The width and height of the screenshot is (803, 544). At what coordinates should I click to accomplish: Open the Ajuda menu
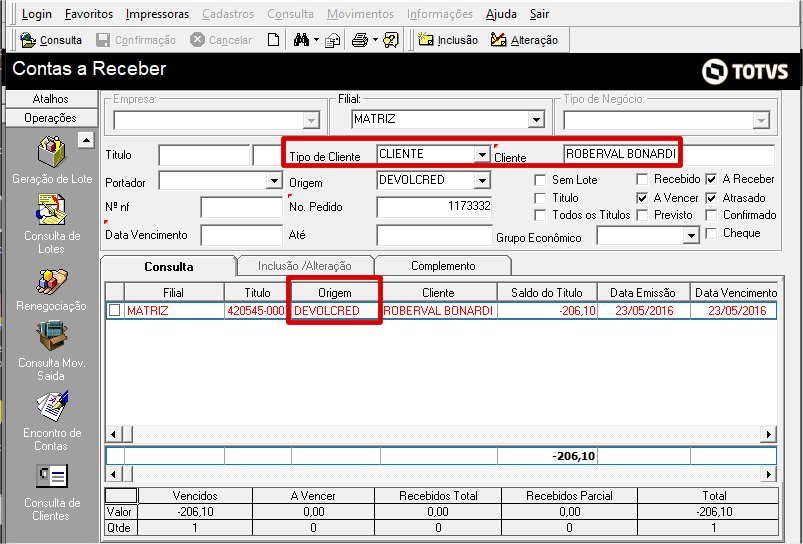point(501,14)
